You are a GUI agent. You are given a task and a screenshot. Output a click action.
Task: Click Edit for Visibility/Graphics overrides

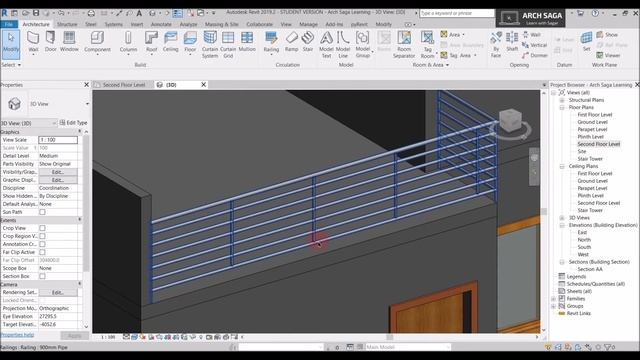click(x=58, y=172)
